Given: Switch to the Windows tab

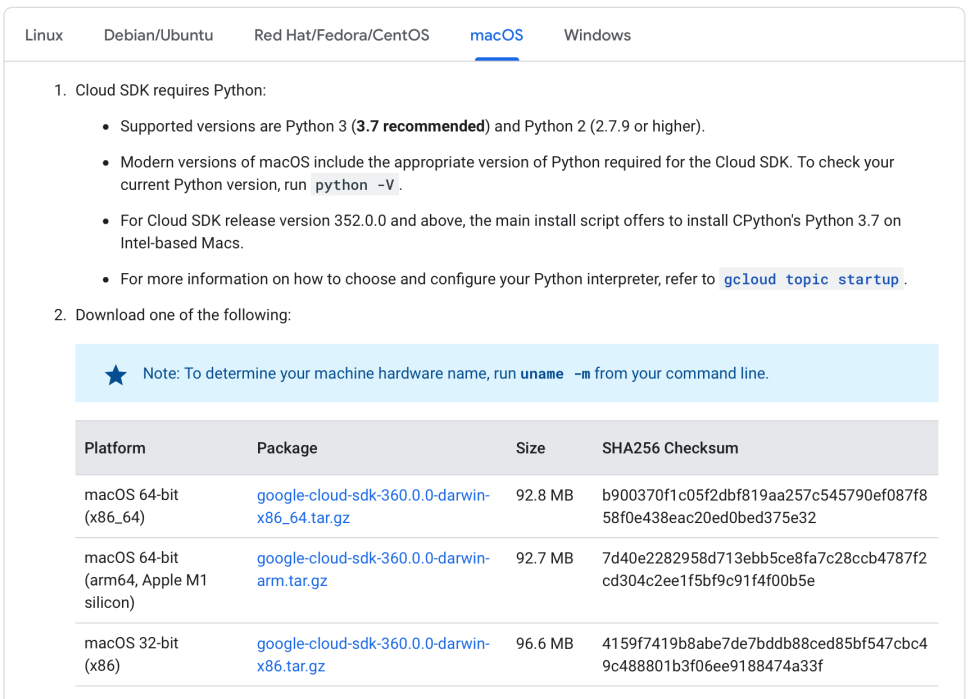Looking at the screenshot, I should pos(597,35).
